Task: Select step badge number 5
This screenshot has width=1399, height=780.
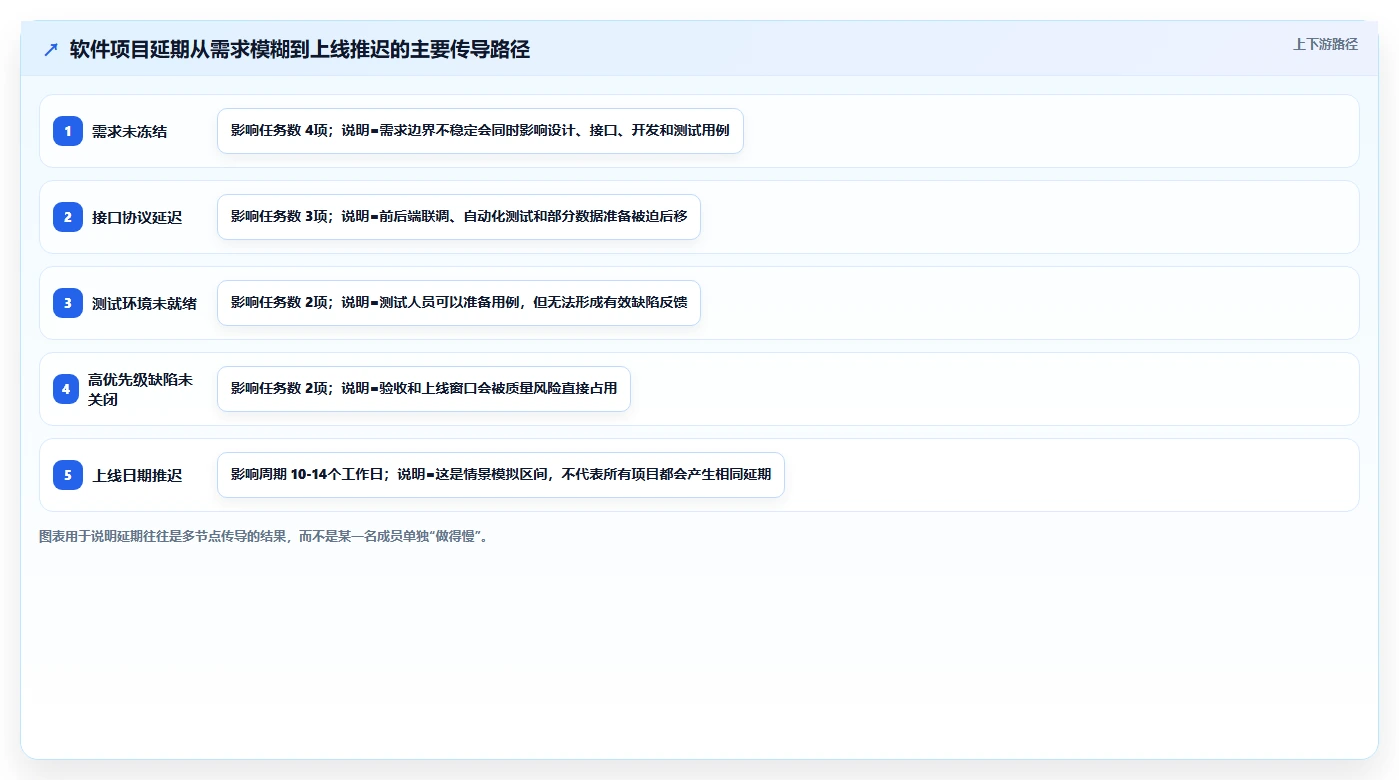Action: click(x=68, y=475)
